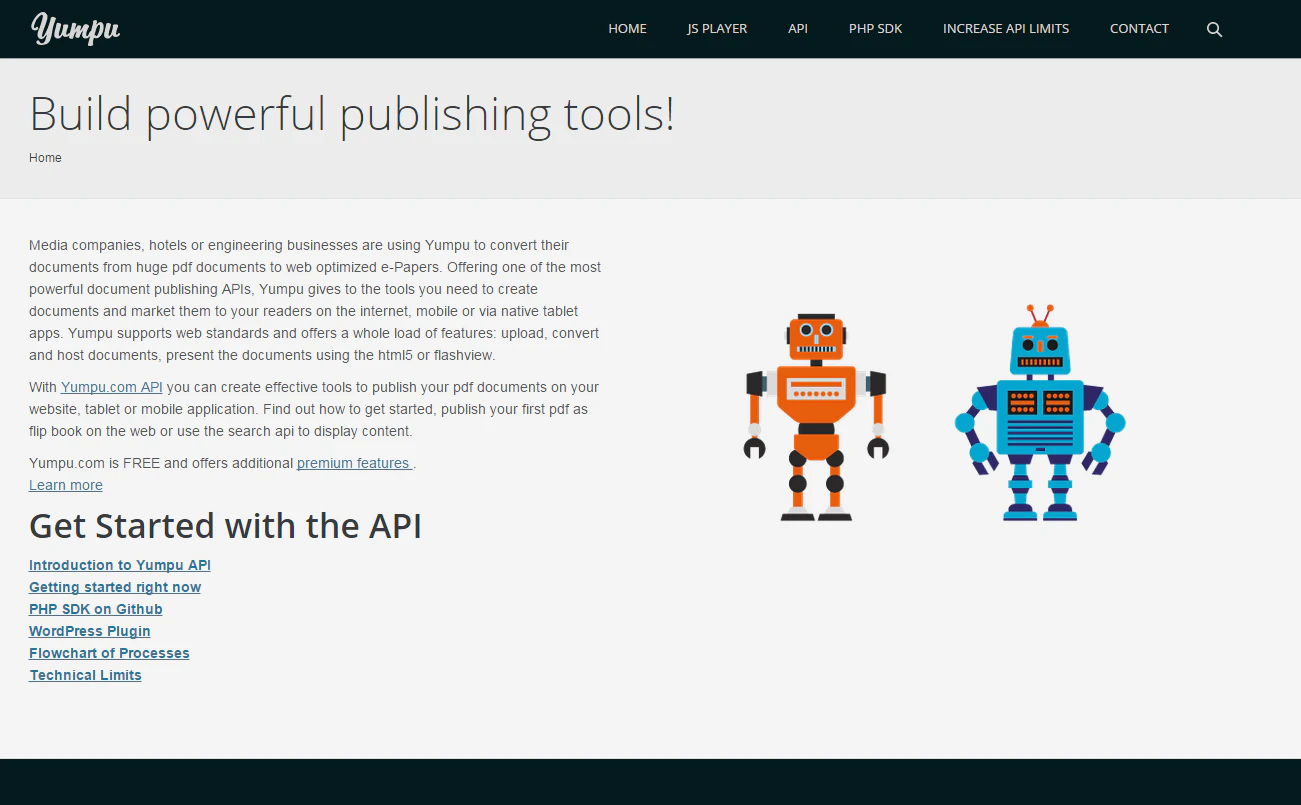This screenshot has height=805, width=1301.
Task: Go to the HOME menu item
Action: 627,29
